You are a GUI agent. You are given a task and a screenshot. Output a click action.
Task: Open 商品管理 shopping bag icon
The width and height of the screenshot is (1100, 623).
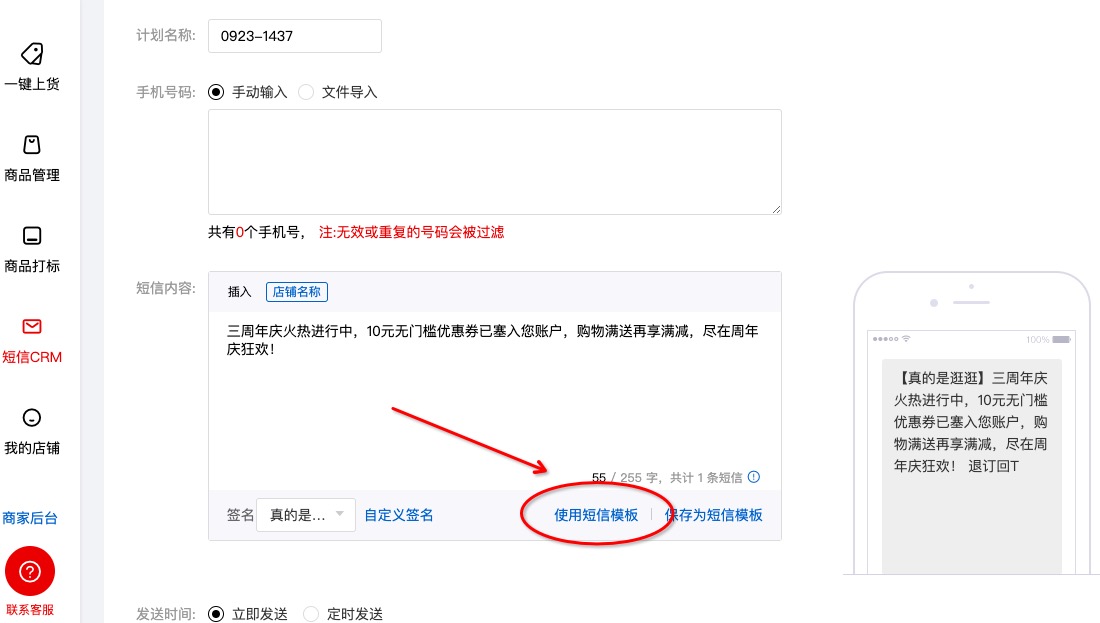(32, 145)
